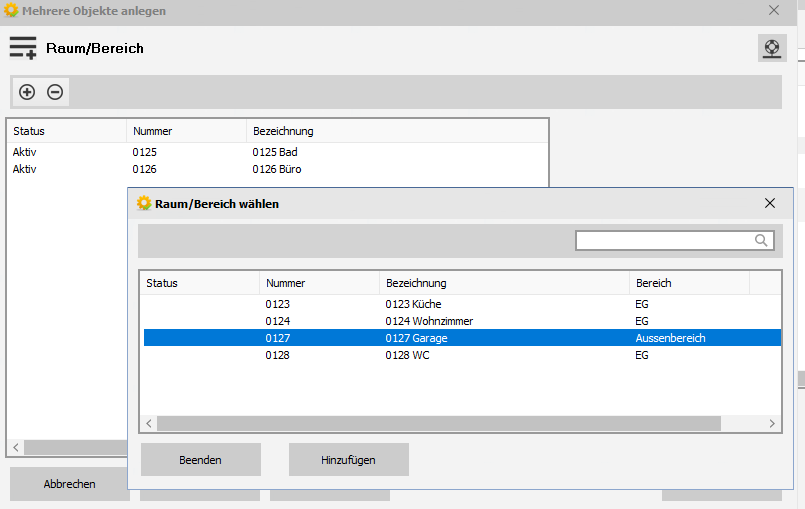Click Bezeichnung header in background table
805x509 pixels.
[x=397, y=131]
